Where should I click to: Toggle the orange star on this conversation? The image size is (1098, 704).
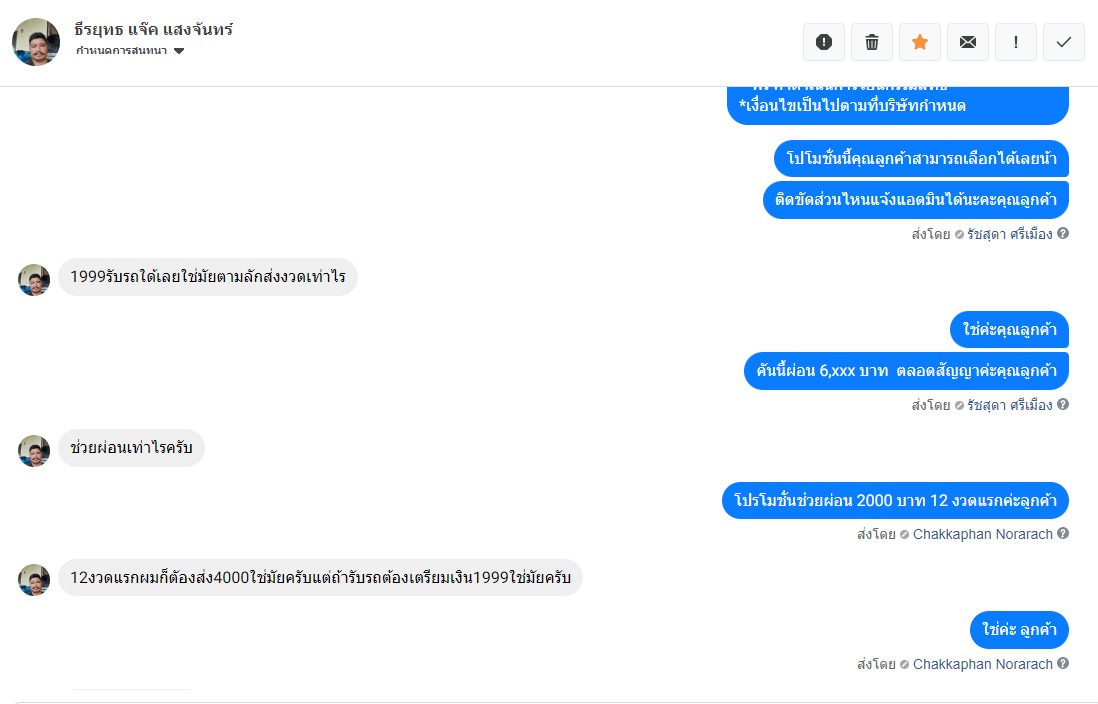[920, 42]
